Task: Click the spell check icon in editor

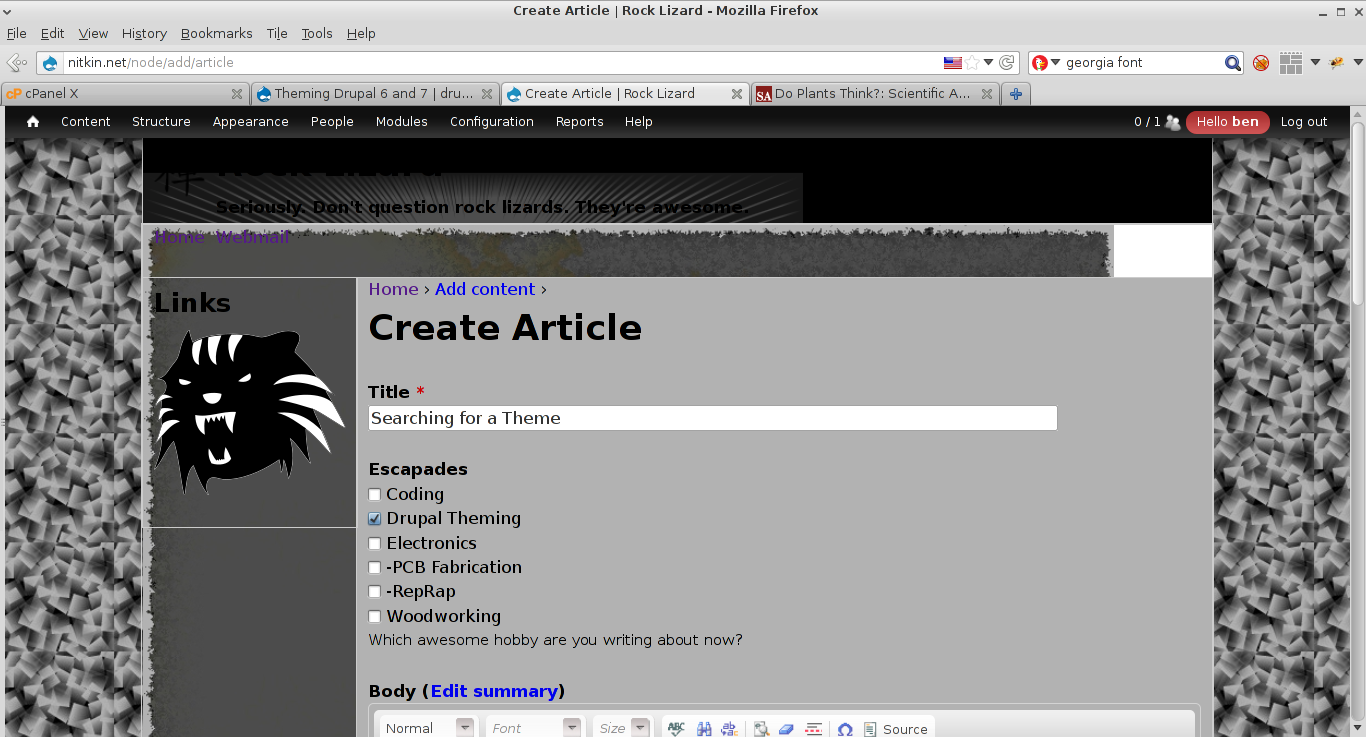Action: [677, 729]
